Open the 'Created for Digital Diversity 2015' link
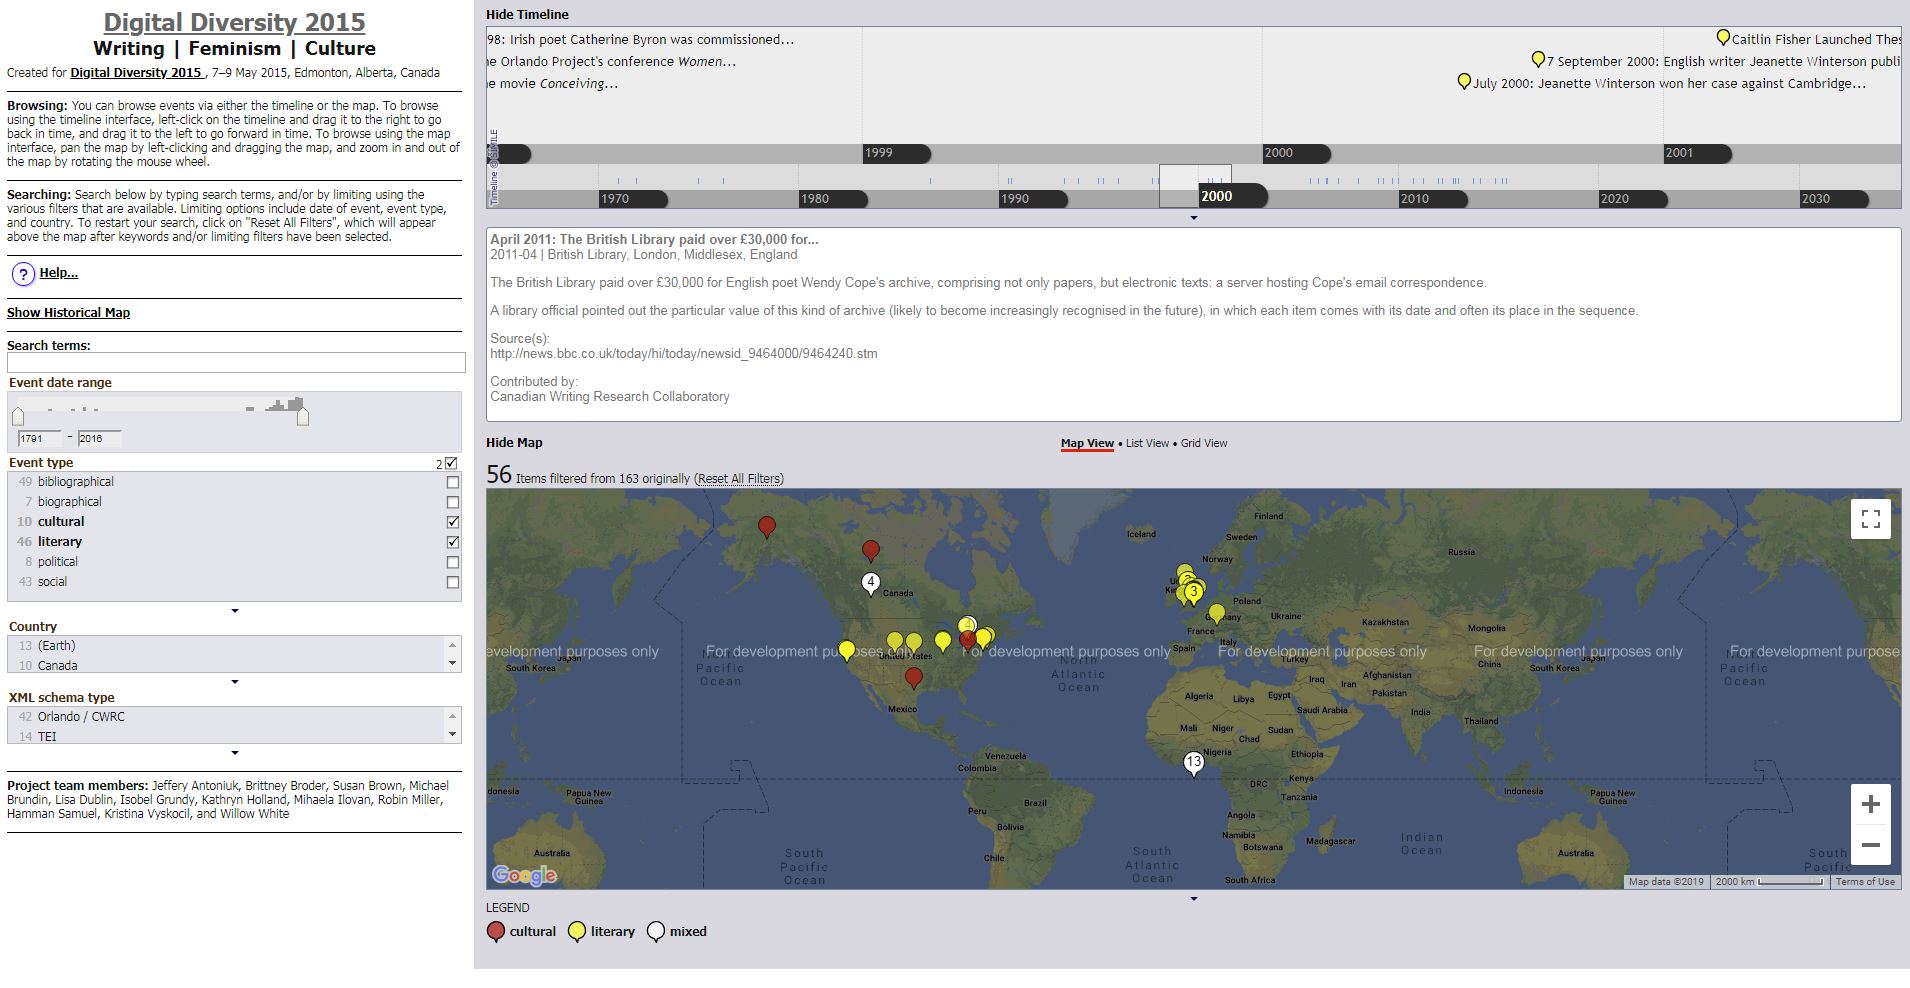 point(135,72)
